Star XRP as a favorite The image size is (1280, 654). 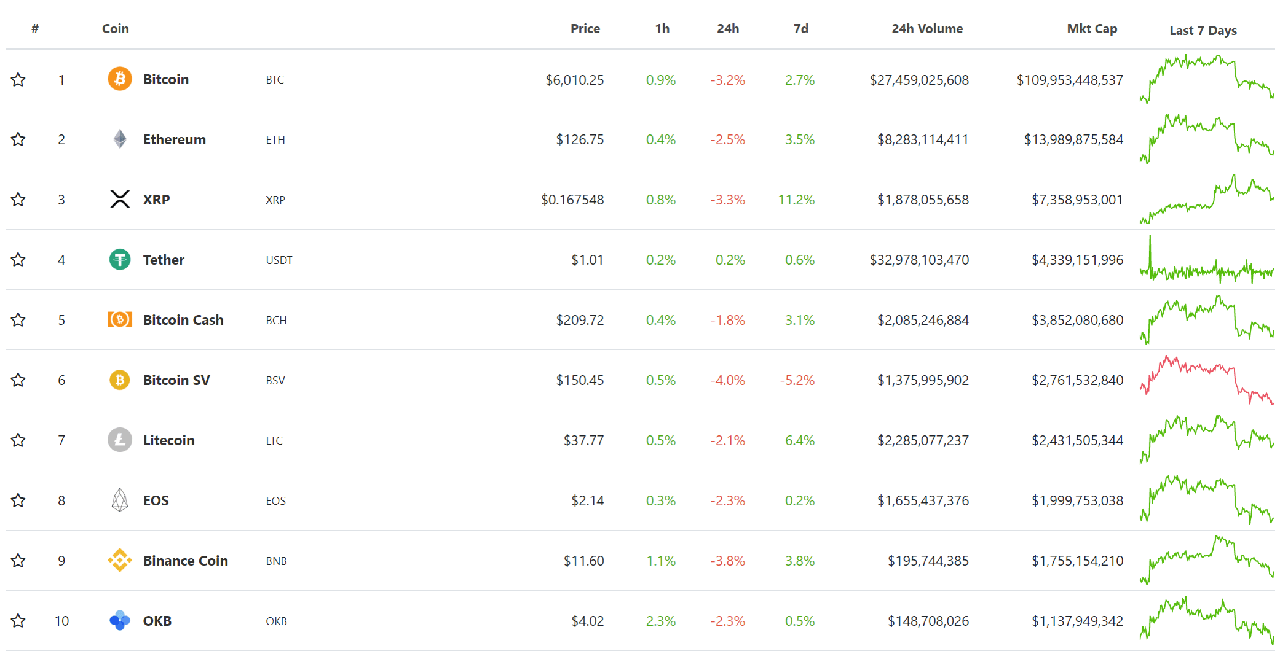(x=18, y=200)
